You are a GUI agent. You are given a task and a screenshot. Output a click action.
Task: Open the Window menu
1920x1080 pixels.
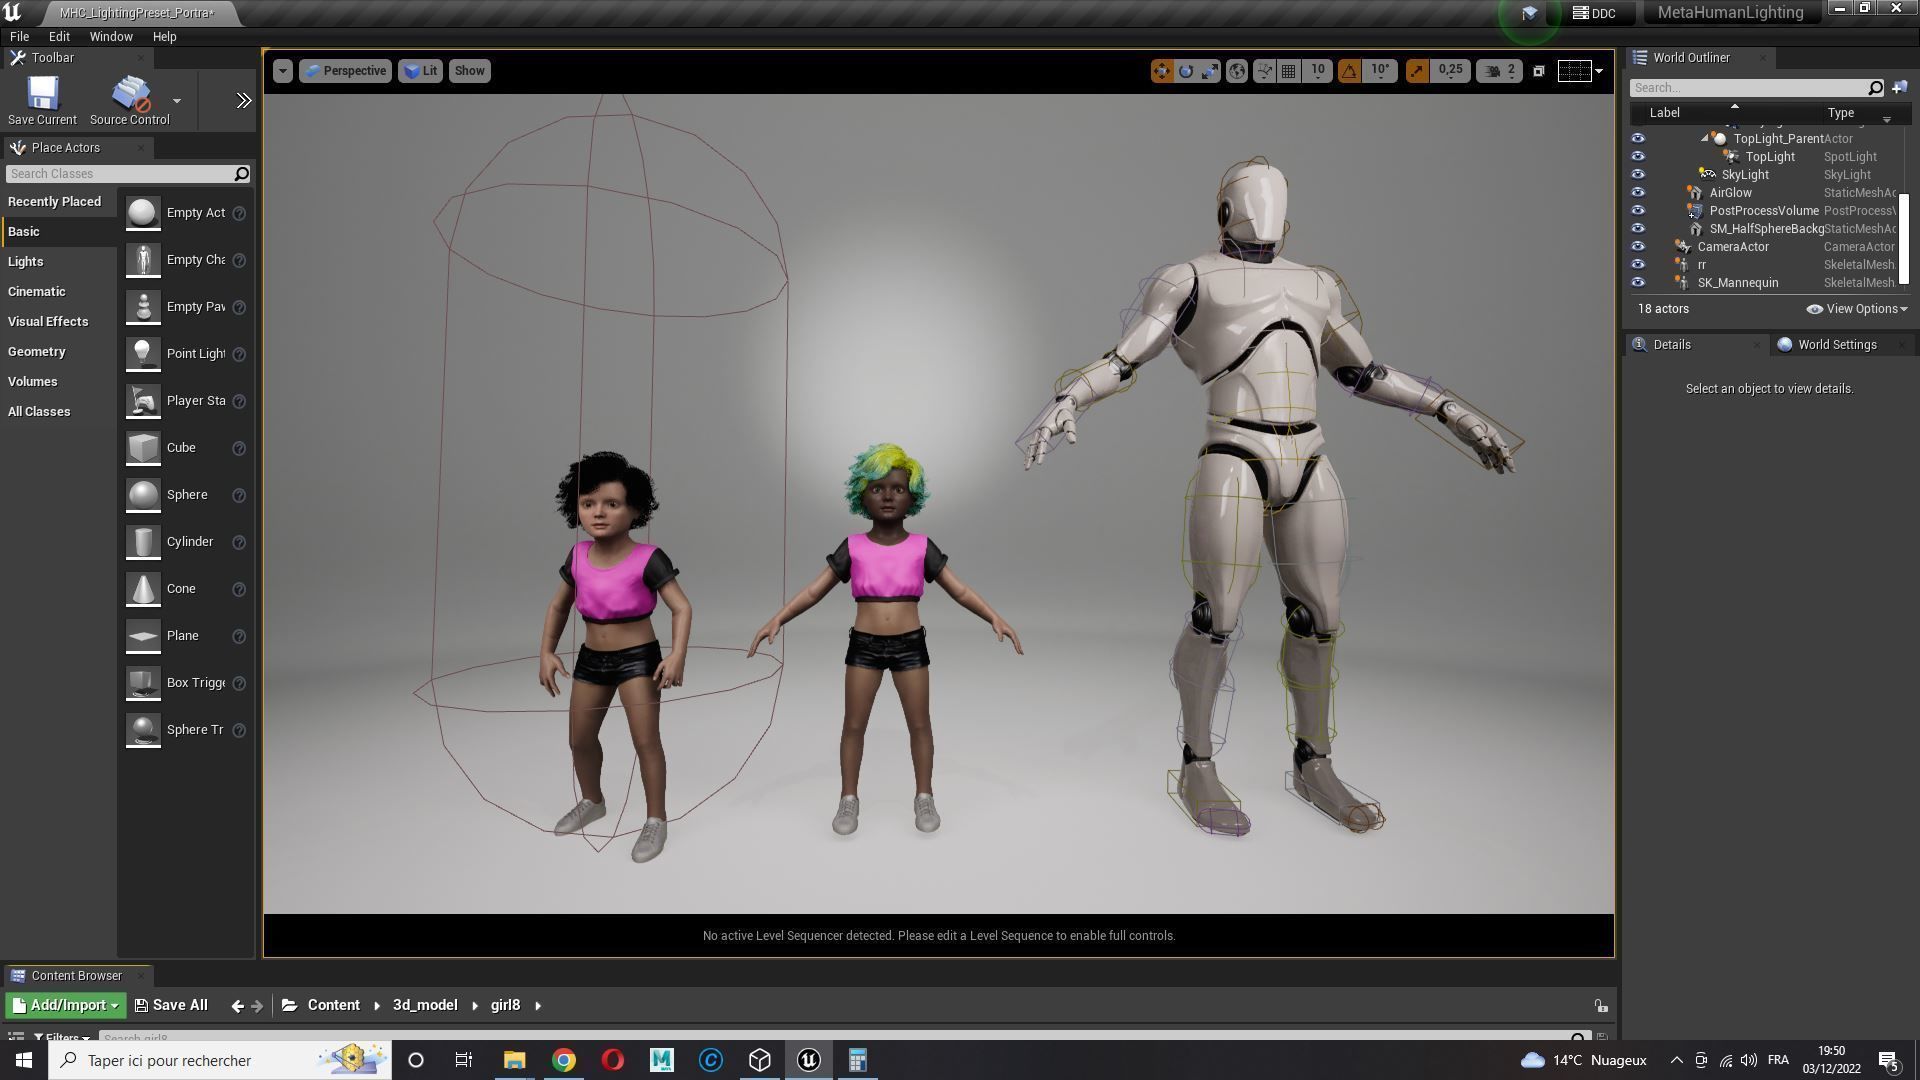[111, 37]
